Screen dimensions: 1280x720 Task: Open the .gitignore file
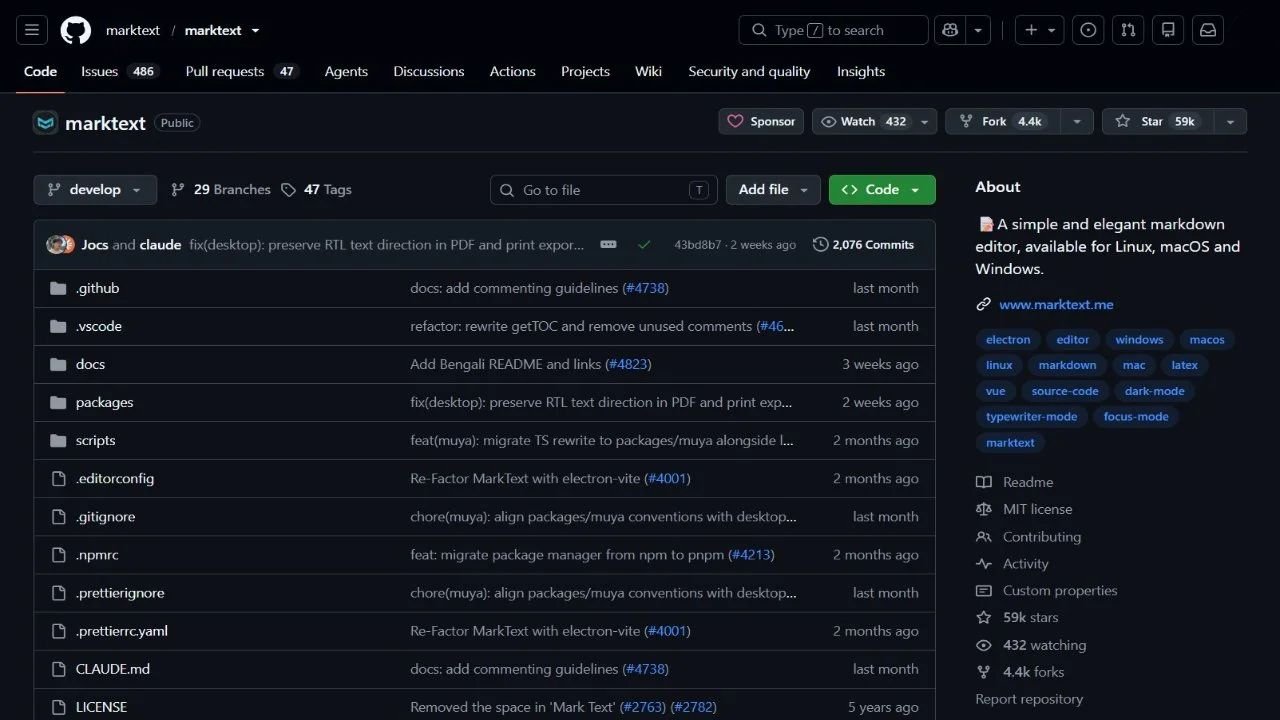(106, 517)
